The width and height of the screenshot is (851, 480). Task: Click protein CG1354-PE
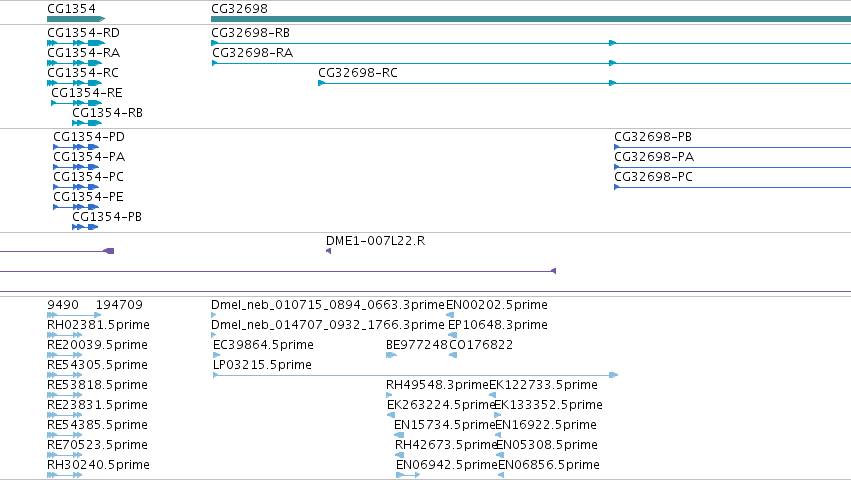point(88,197)
